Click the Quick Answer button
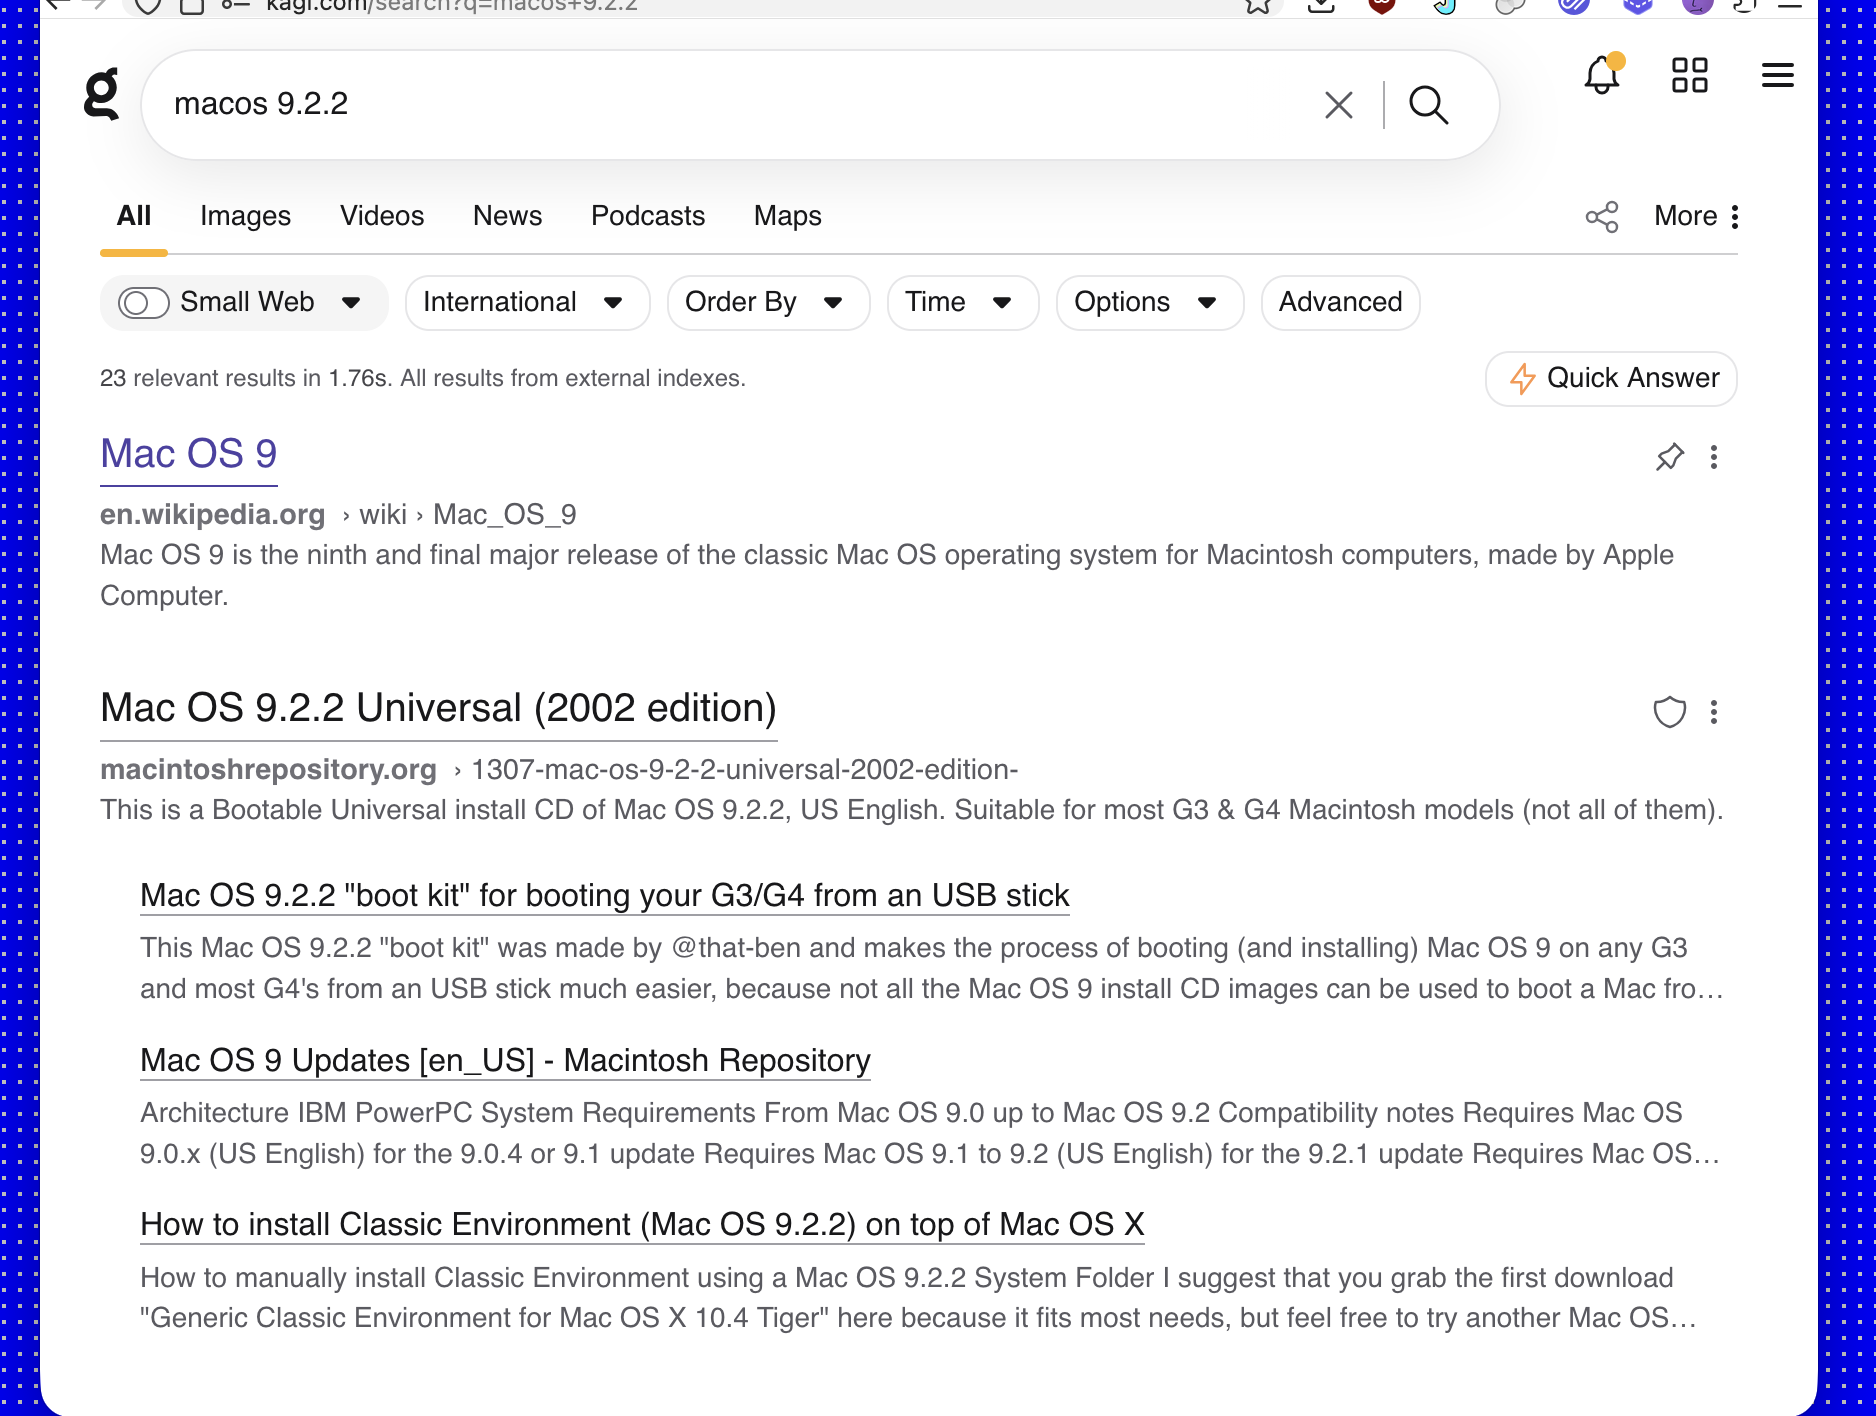 (x=1610, y=379)
